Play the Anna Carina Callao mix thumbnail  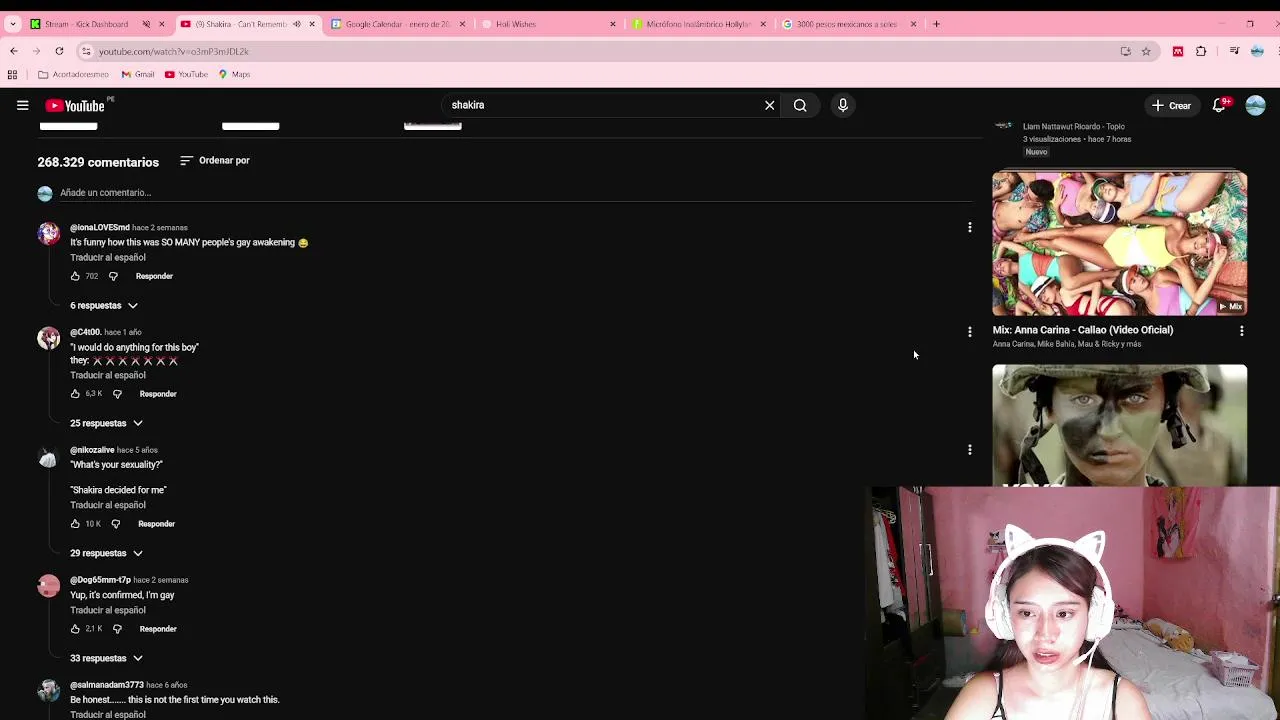click(x=1119, y=243)
